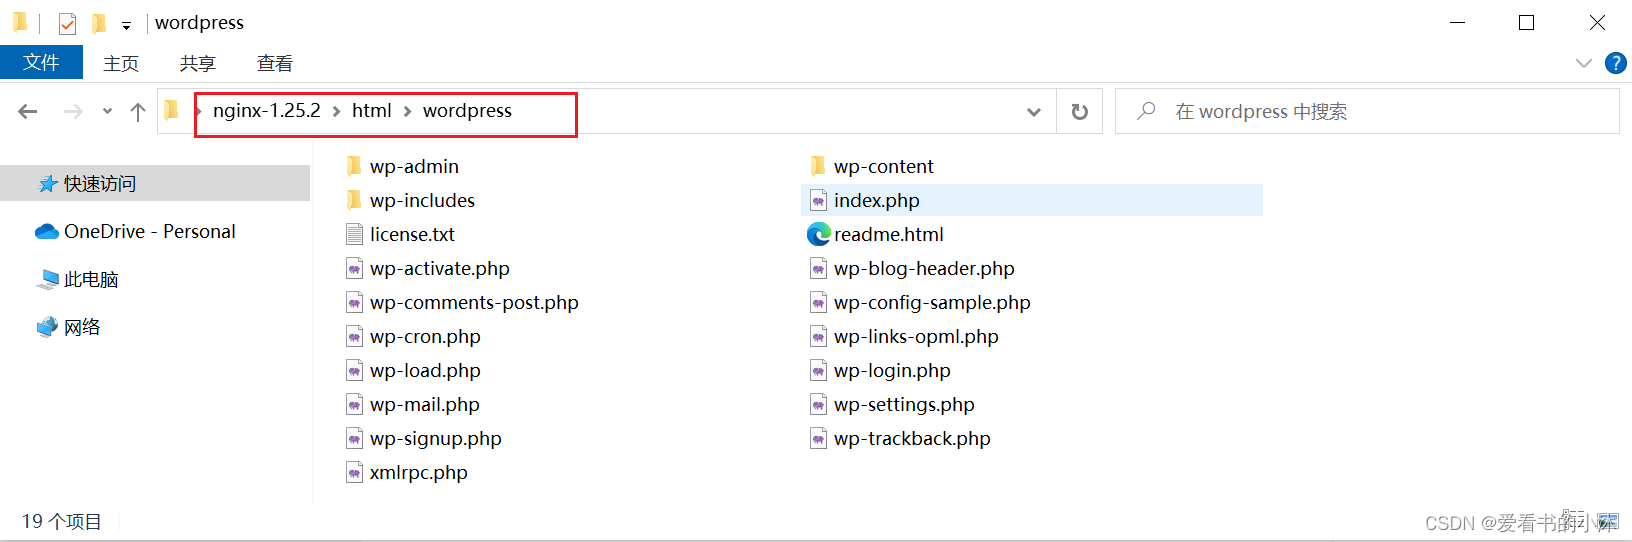Click the Up one level arrow
The height and width of the screenshot is (542, 1632).
click(x=138, y=111)
